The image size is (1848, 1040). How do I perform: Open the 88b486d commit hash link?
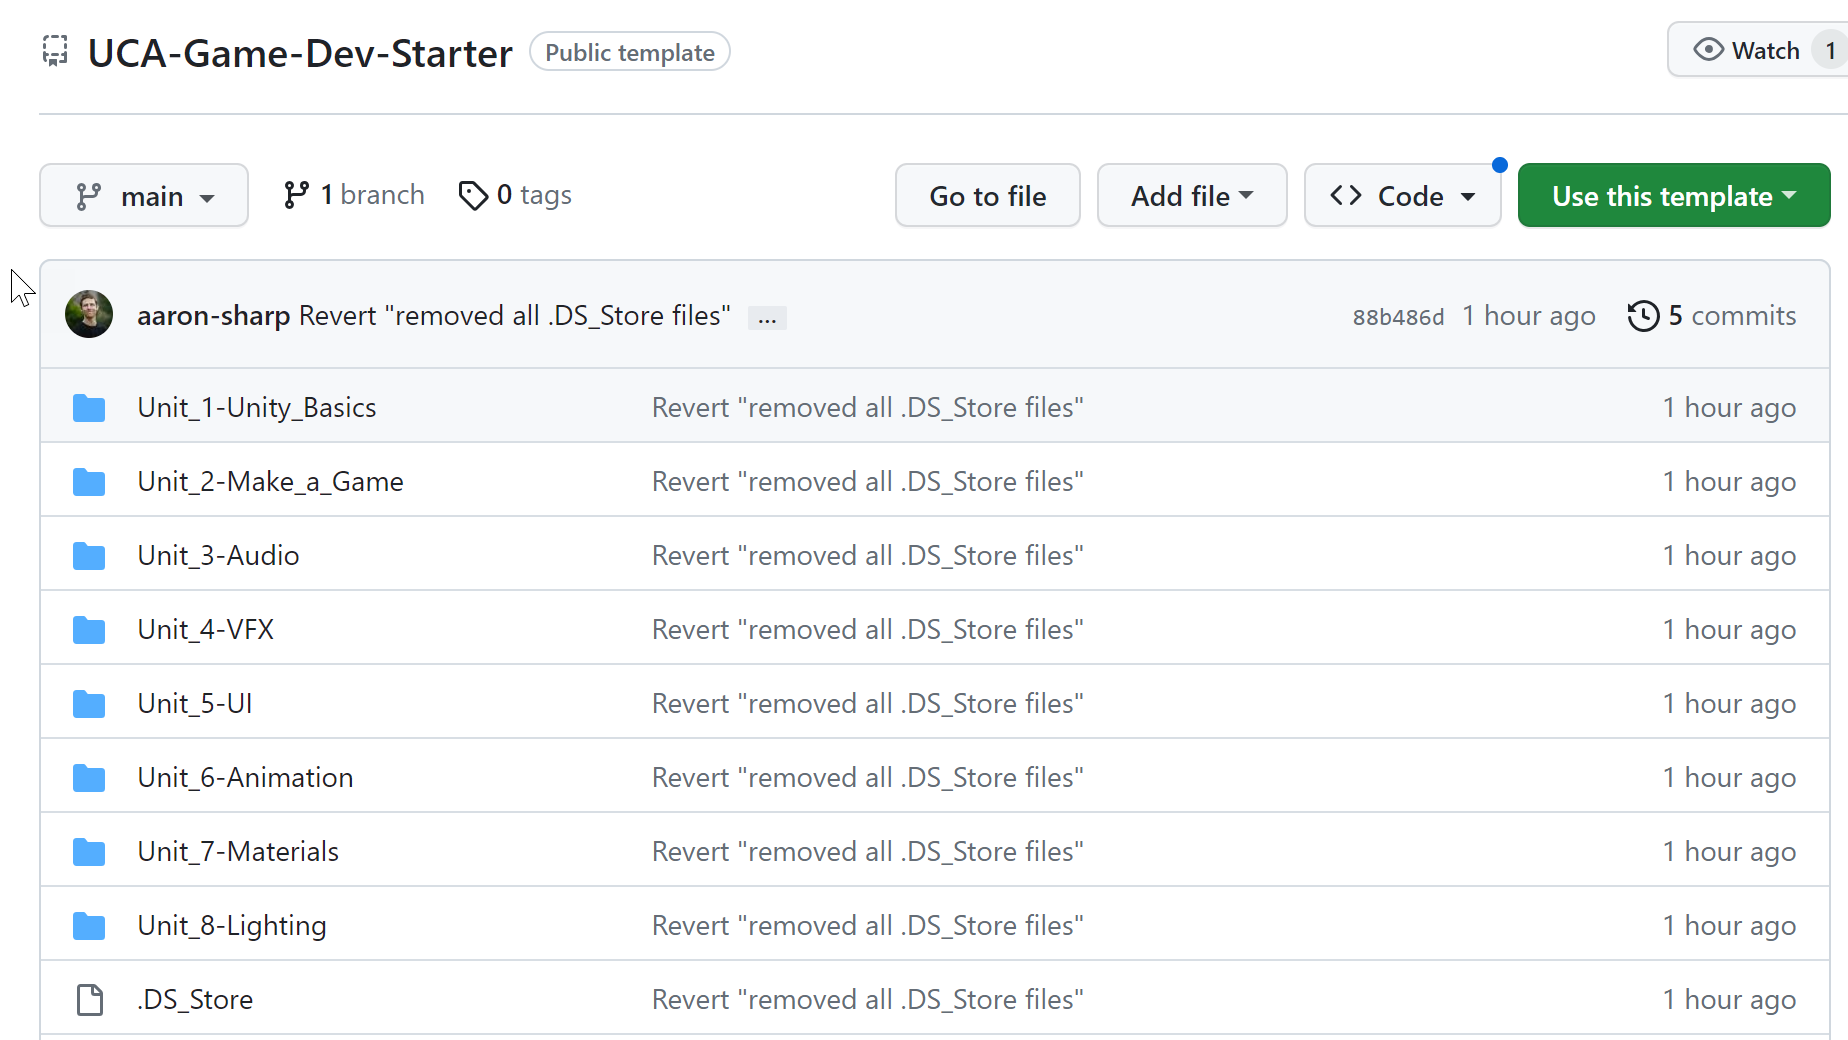1398,317
